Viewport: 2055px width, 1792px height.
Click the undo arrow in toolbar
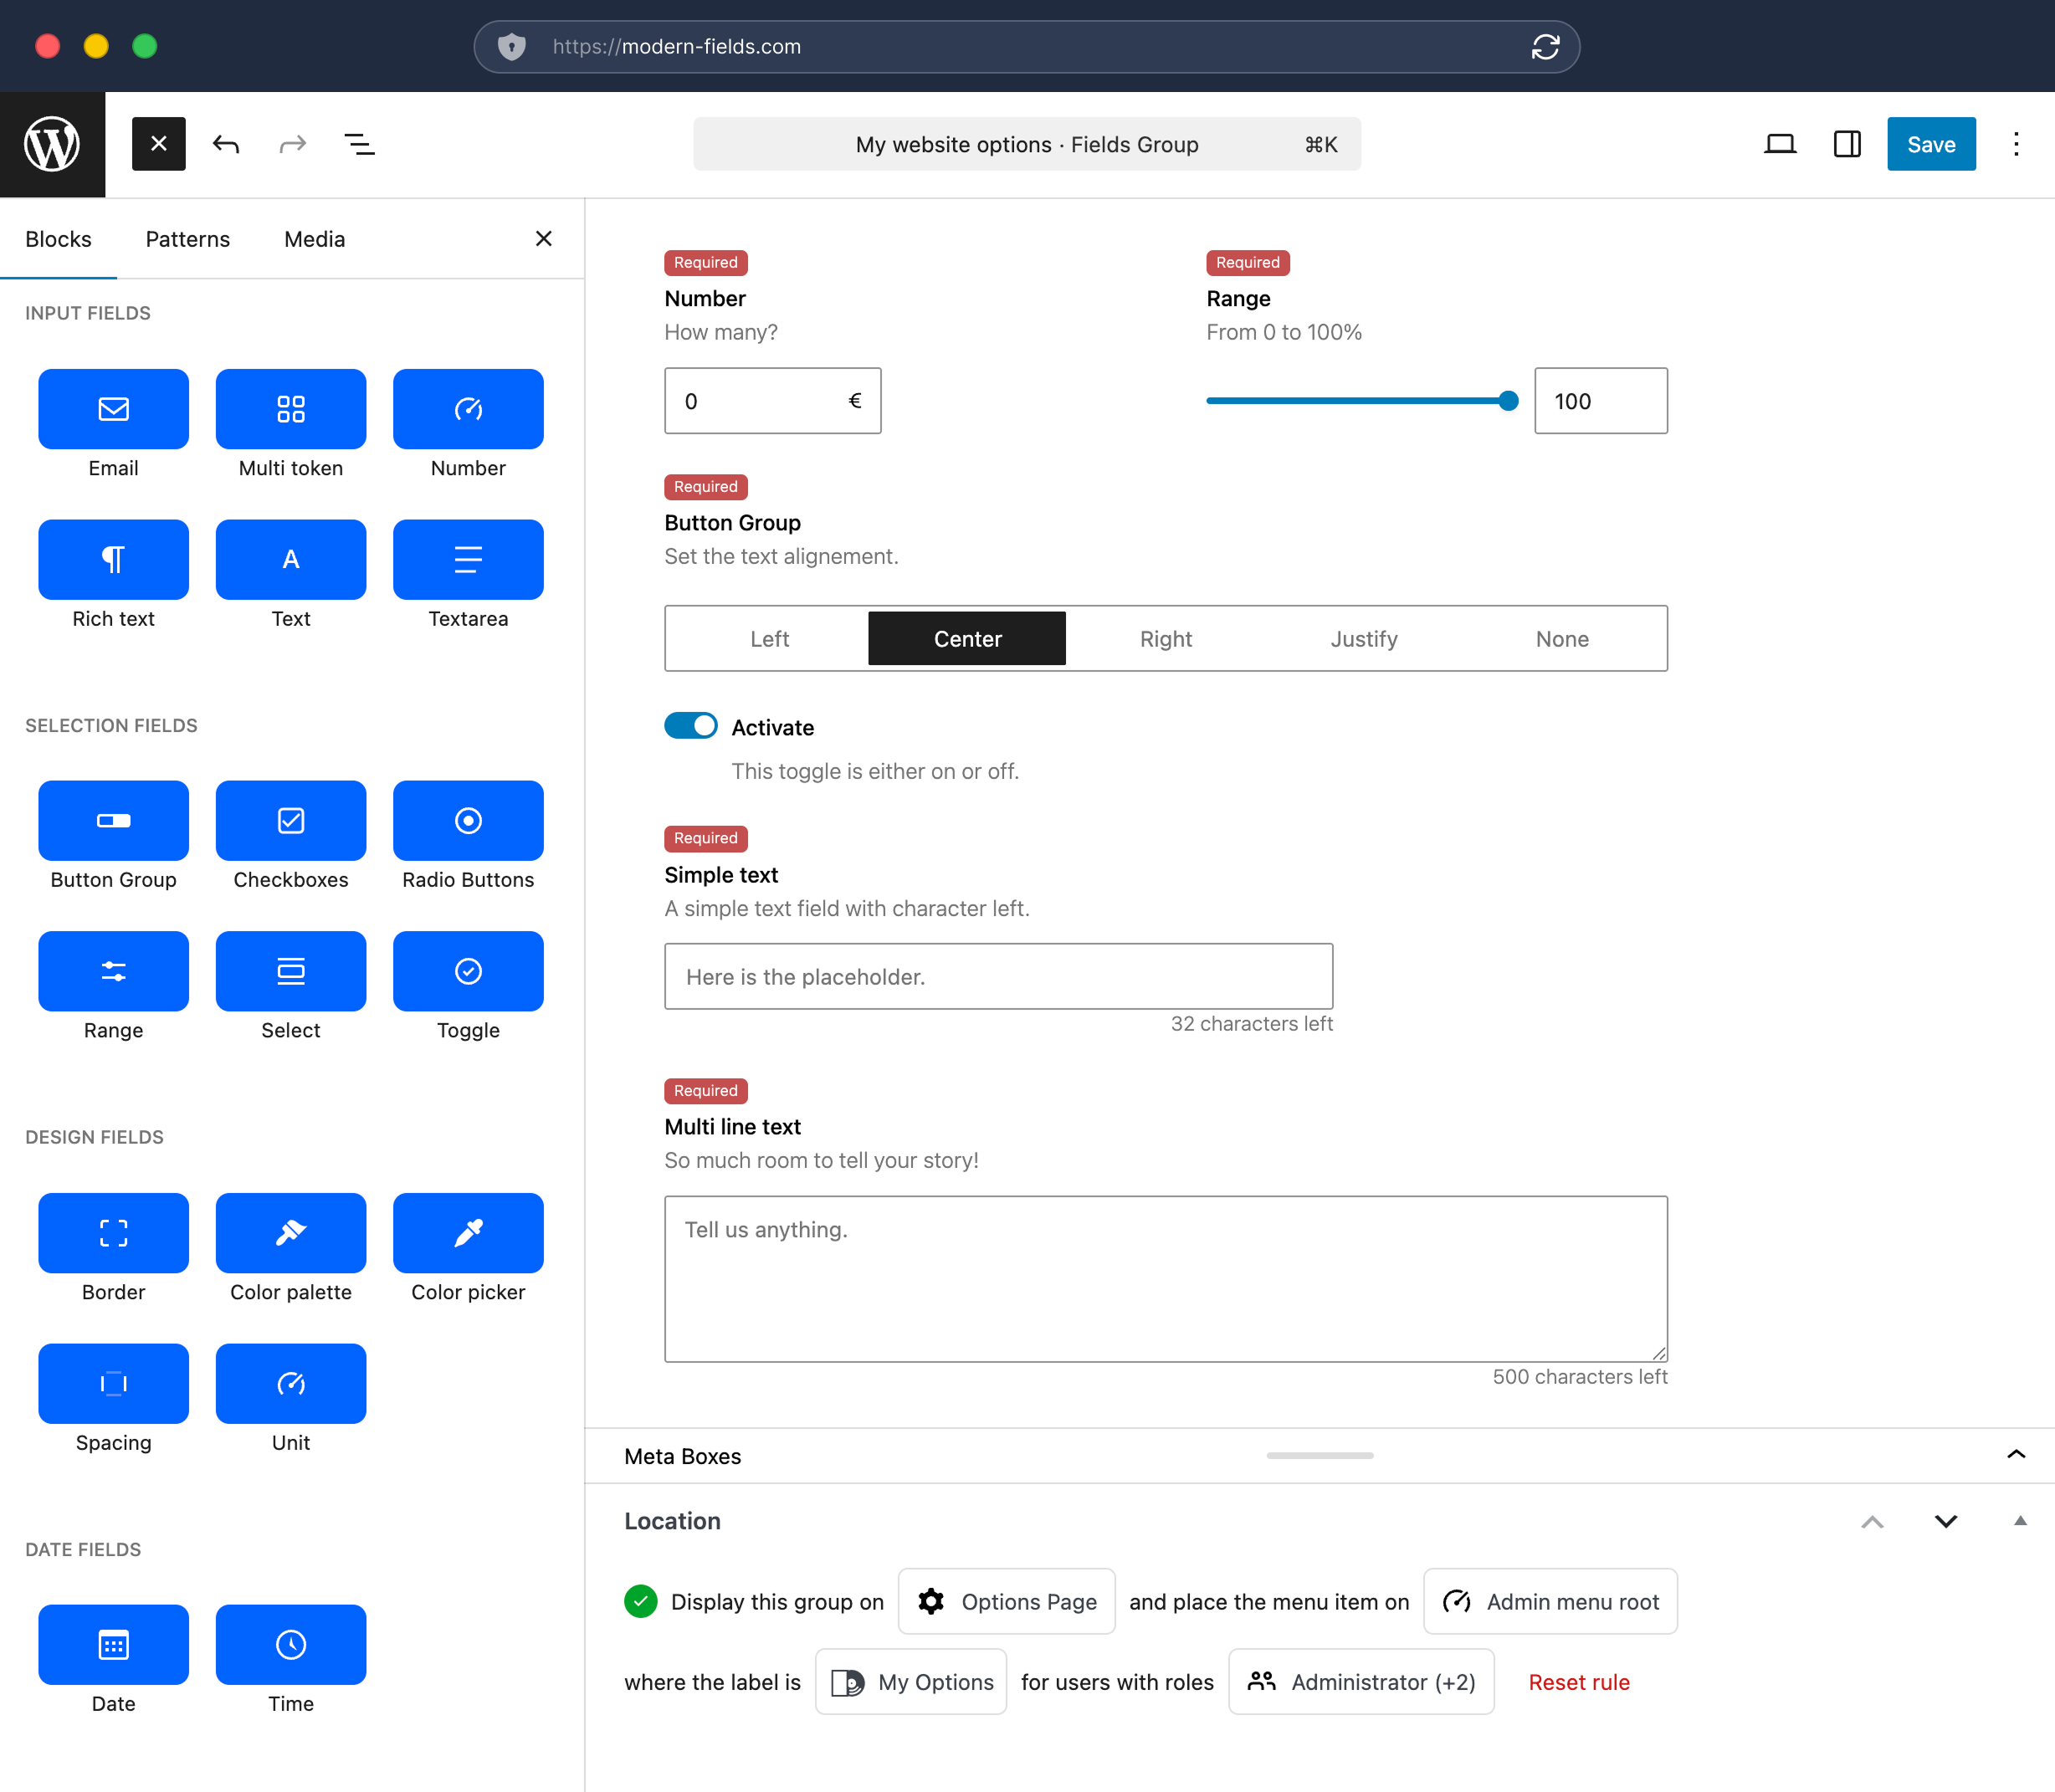(x=226, y=144)
